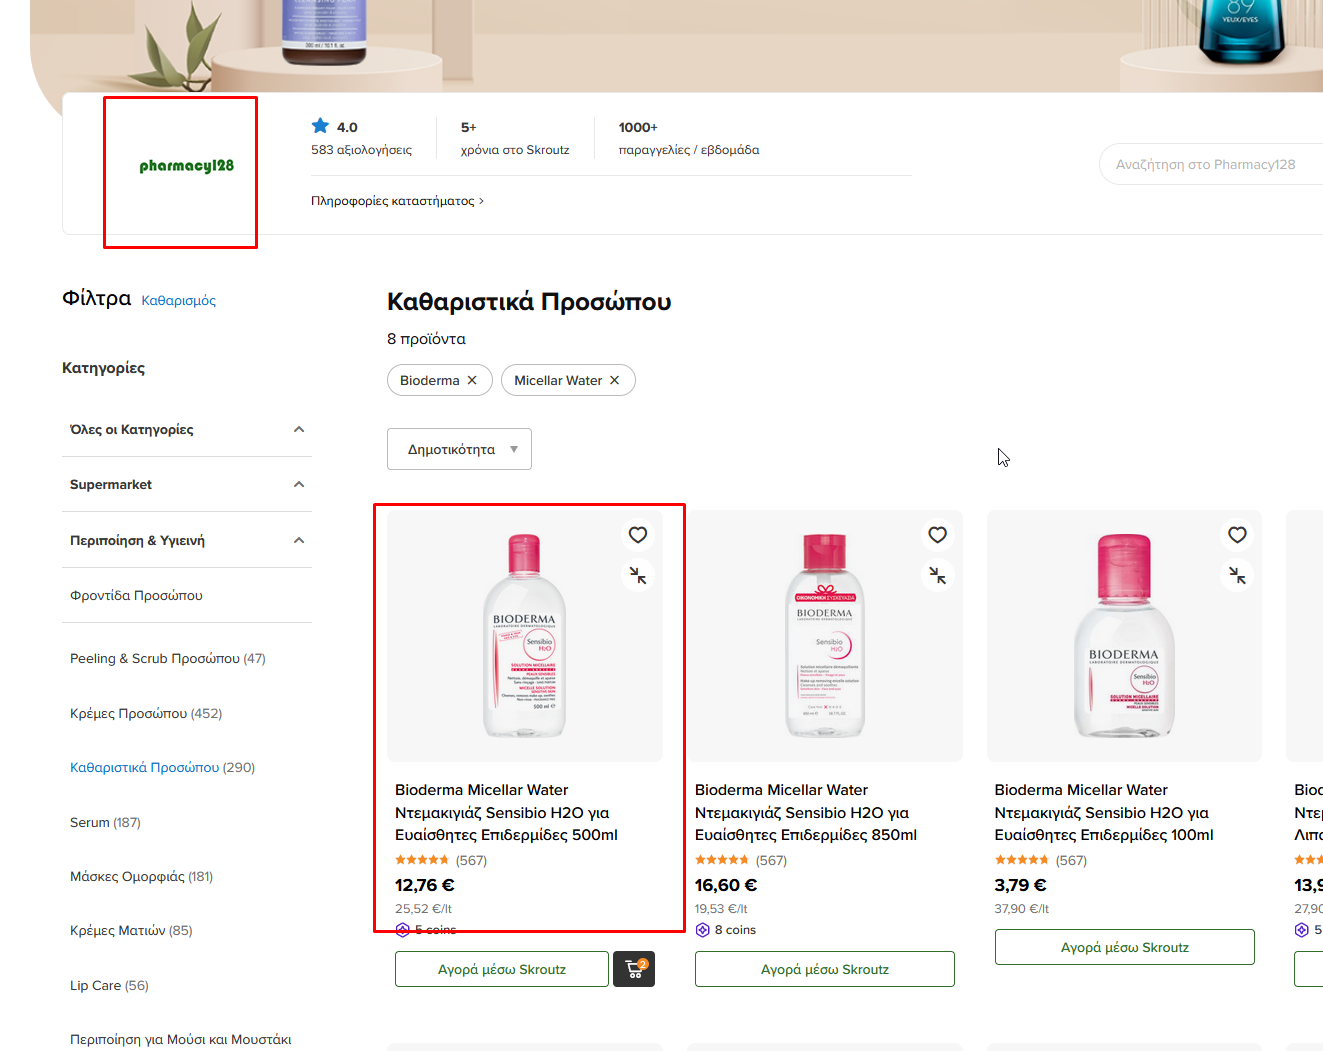Click the Καθαρισμός link to clear filters
Viewport: 1323px width, 1051px height.
(179, 300)
